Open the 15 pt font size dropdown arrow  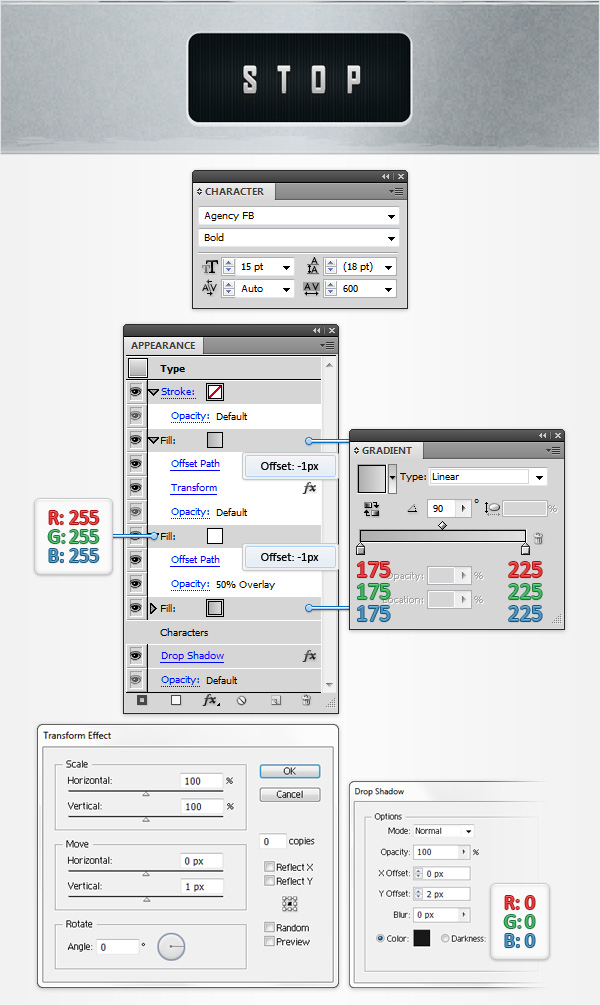point(287,267)
